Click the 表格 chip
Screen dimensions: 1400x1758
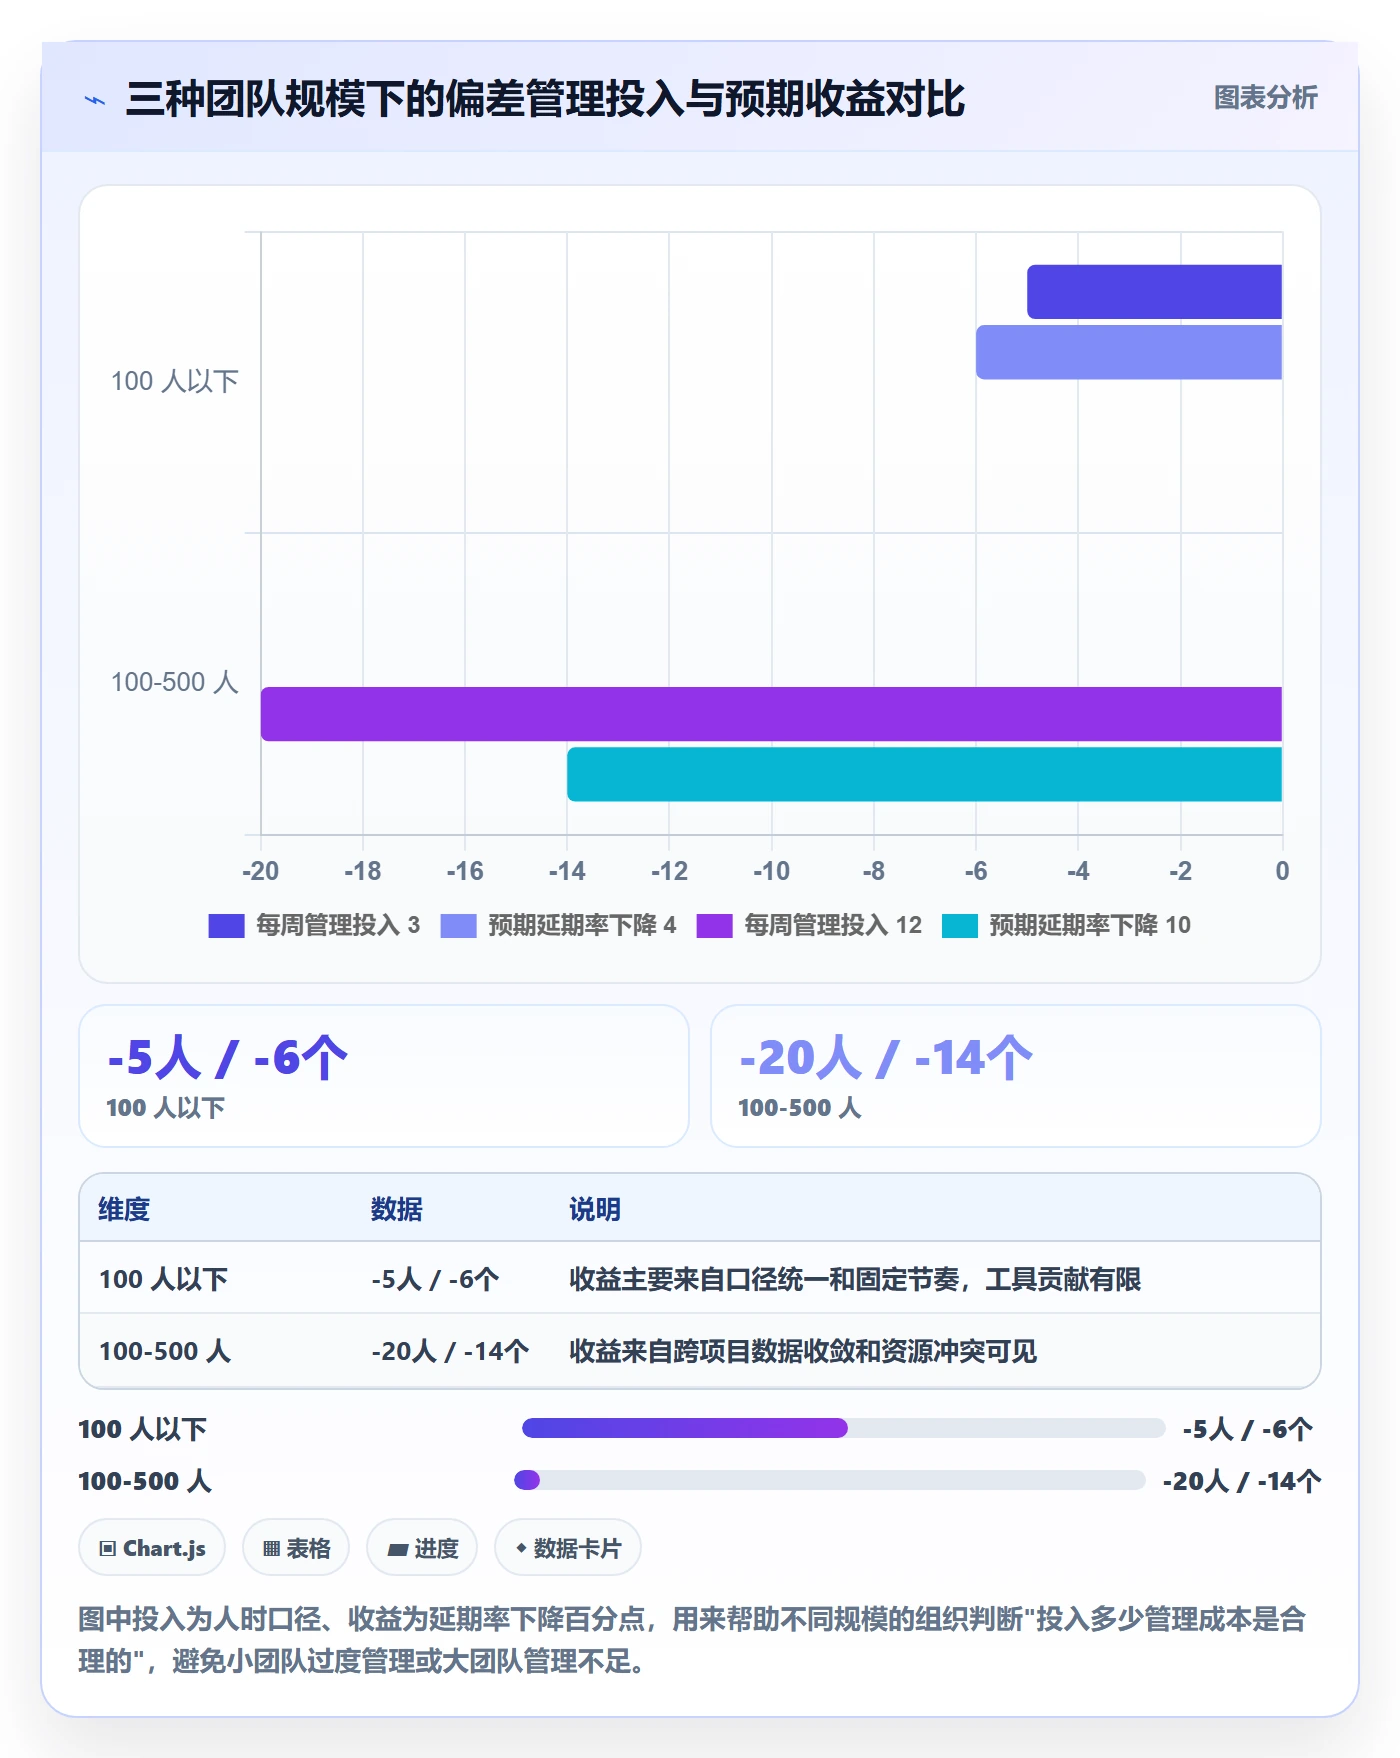[x=296, y=1548]
